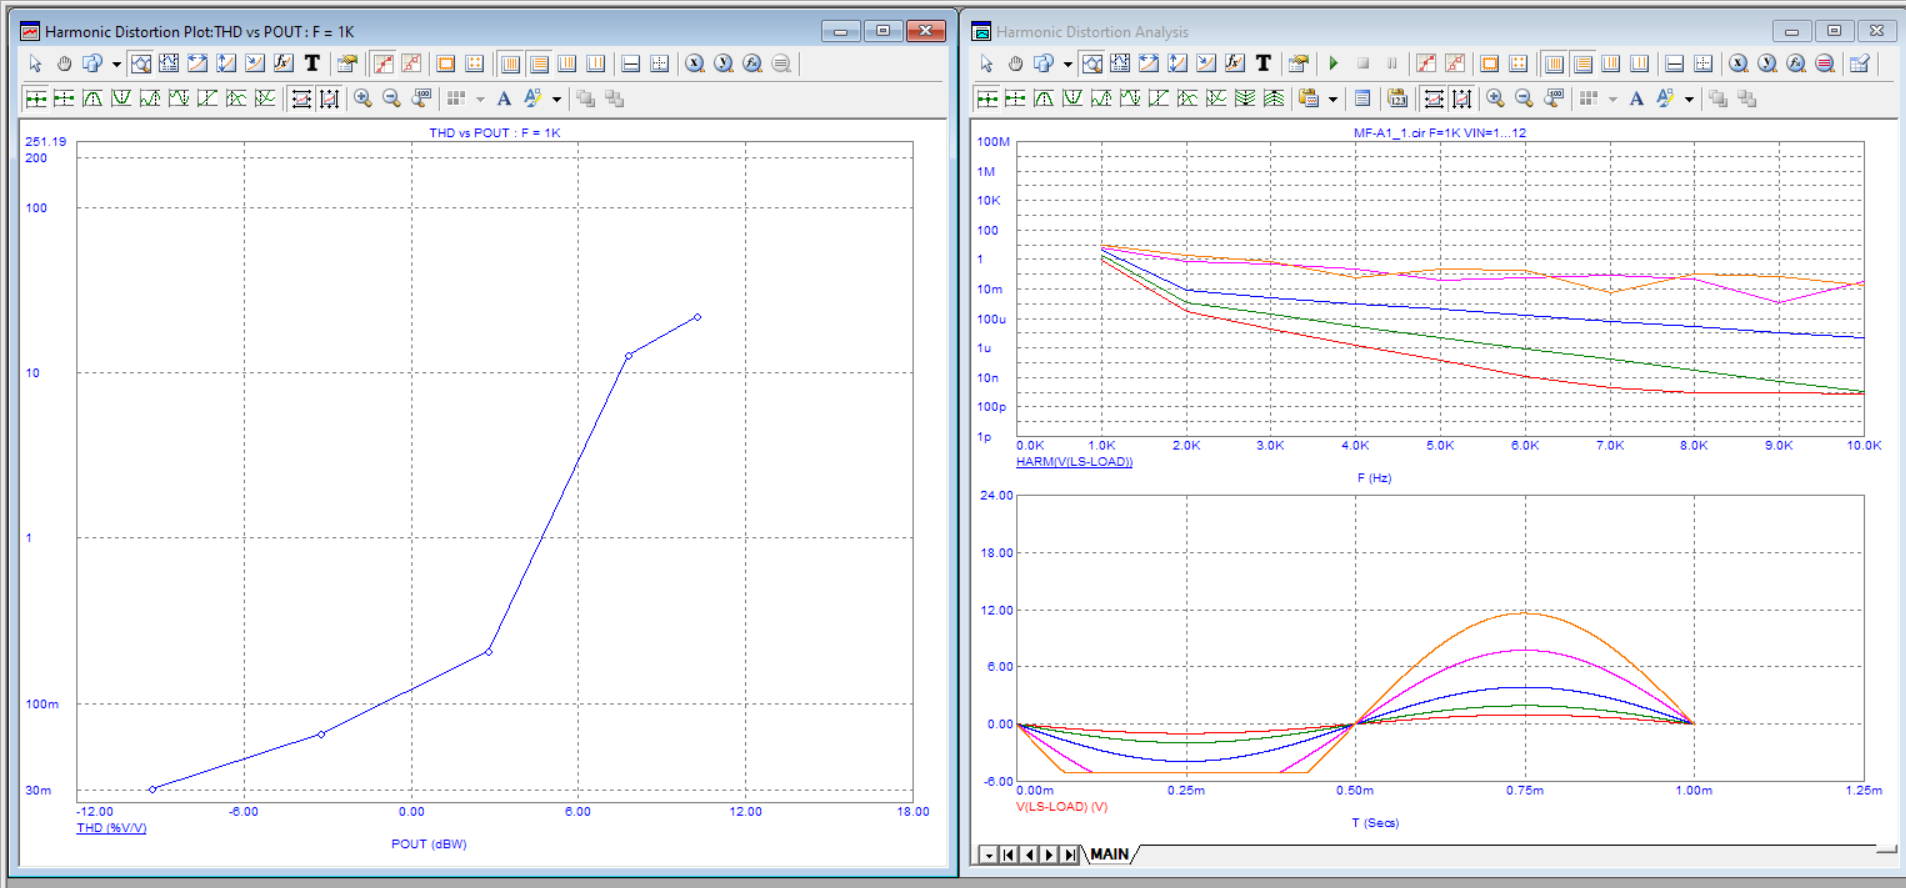Click the fx Go To Performance icon in Analysis window
The width and height of the screenshot is (1906, 888).
click(1796, 64)
